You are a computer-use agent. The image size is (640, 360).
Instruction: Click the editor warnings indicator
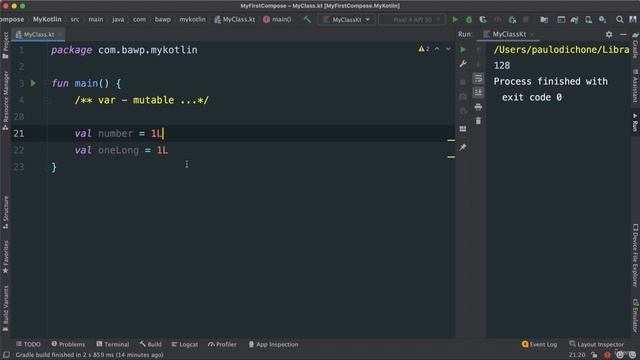coord(424,49)
